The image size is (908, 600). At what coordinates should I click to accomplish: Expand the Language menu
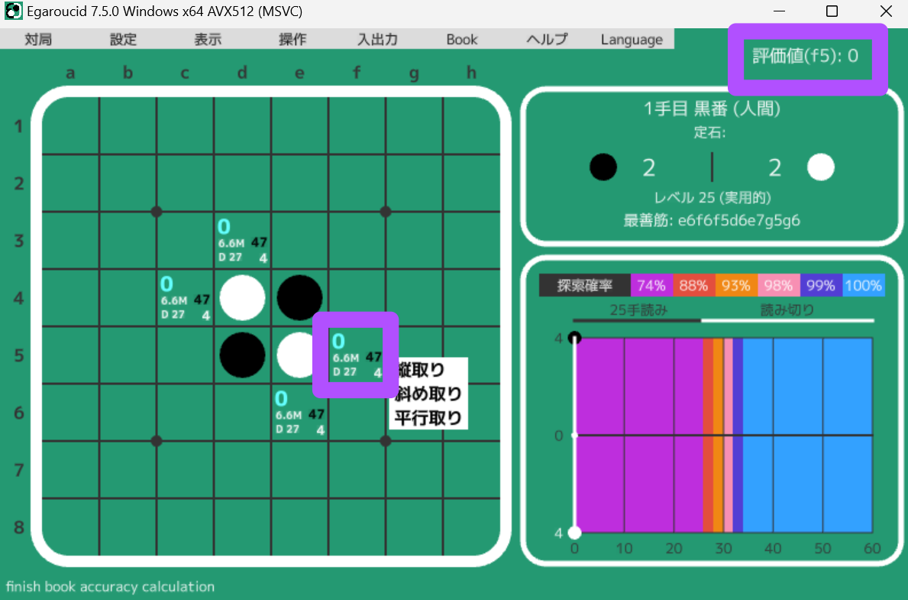click(x=631, y=40)
